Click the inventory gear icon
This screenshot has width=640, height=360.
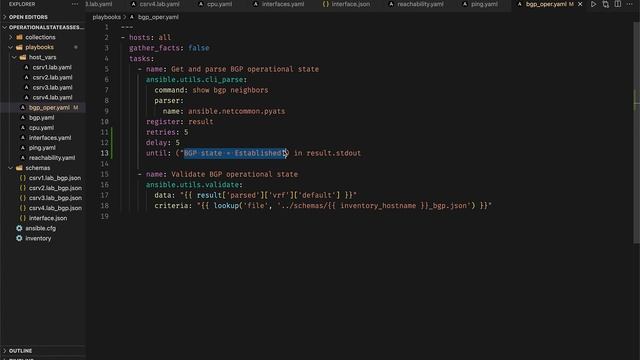coord(19,238)
